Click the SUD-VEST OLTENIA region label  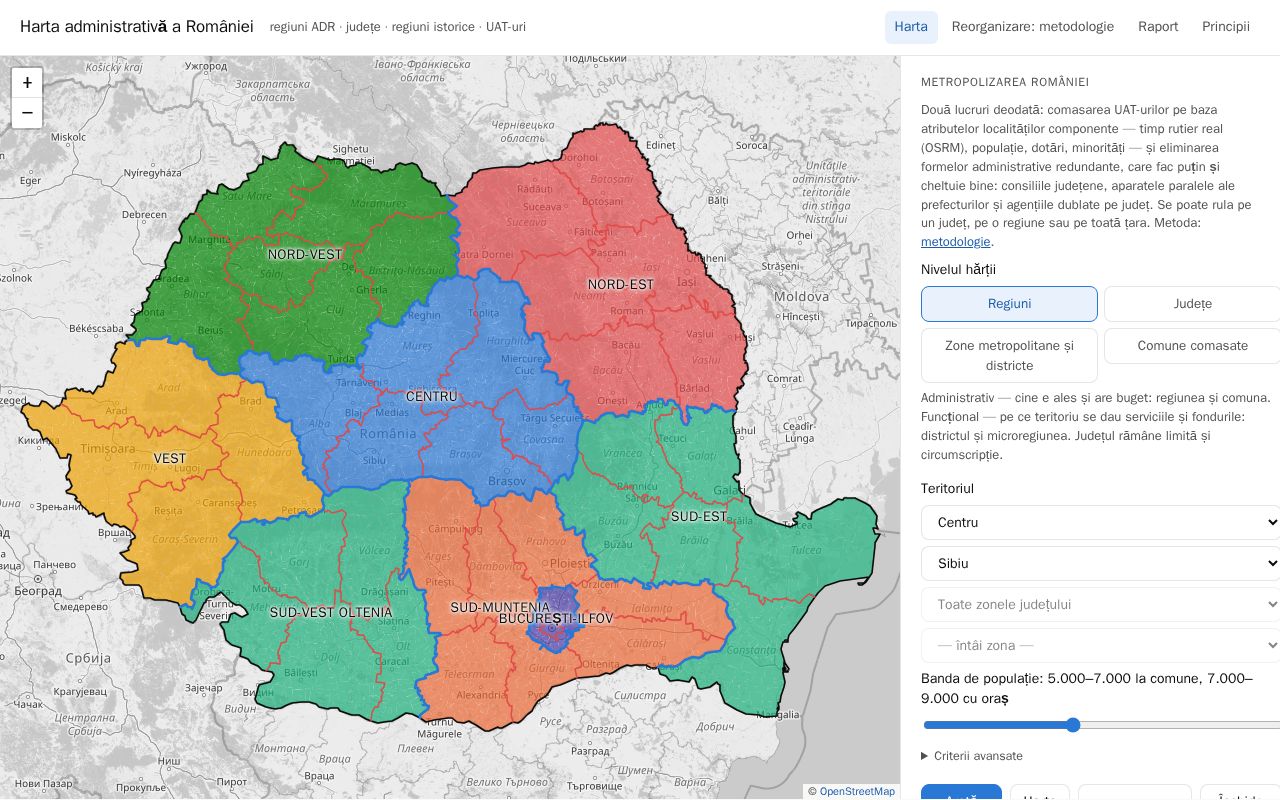[x=330, y=613]
